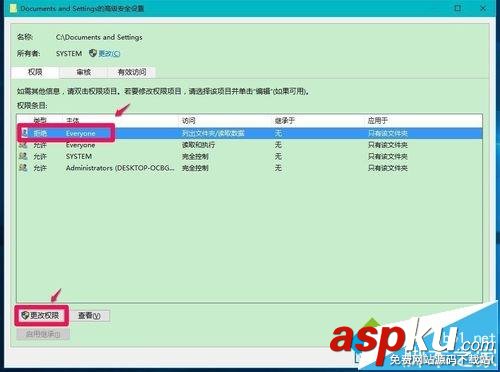Sort by the 访问 column header
Screen dimensions: 500x372
point(188,120)
